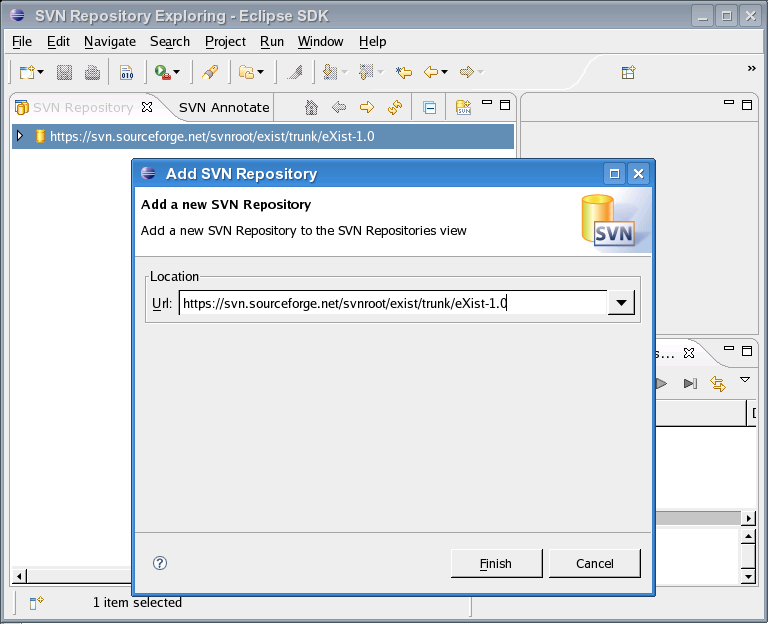Click the right arrow of the horizontal scrollbar
Viewport: 768px width, 624px height.
[x=748, y=518]
